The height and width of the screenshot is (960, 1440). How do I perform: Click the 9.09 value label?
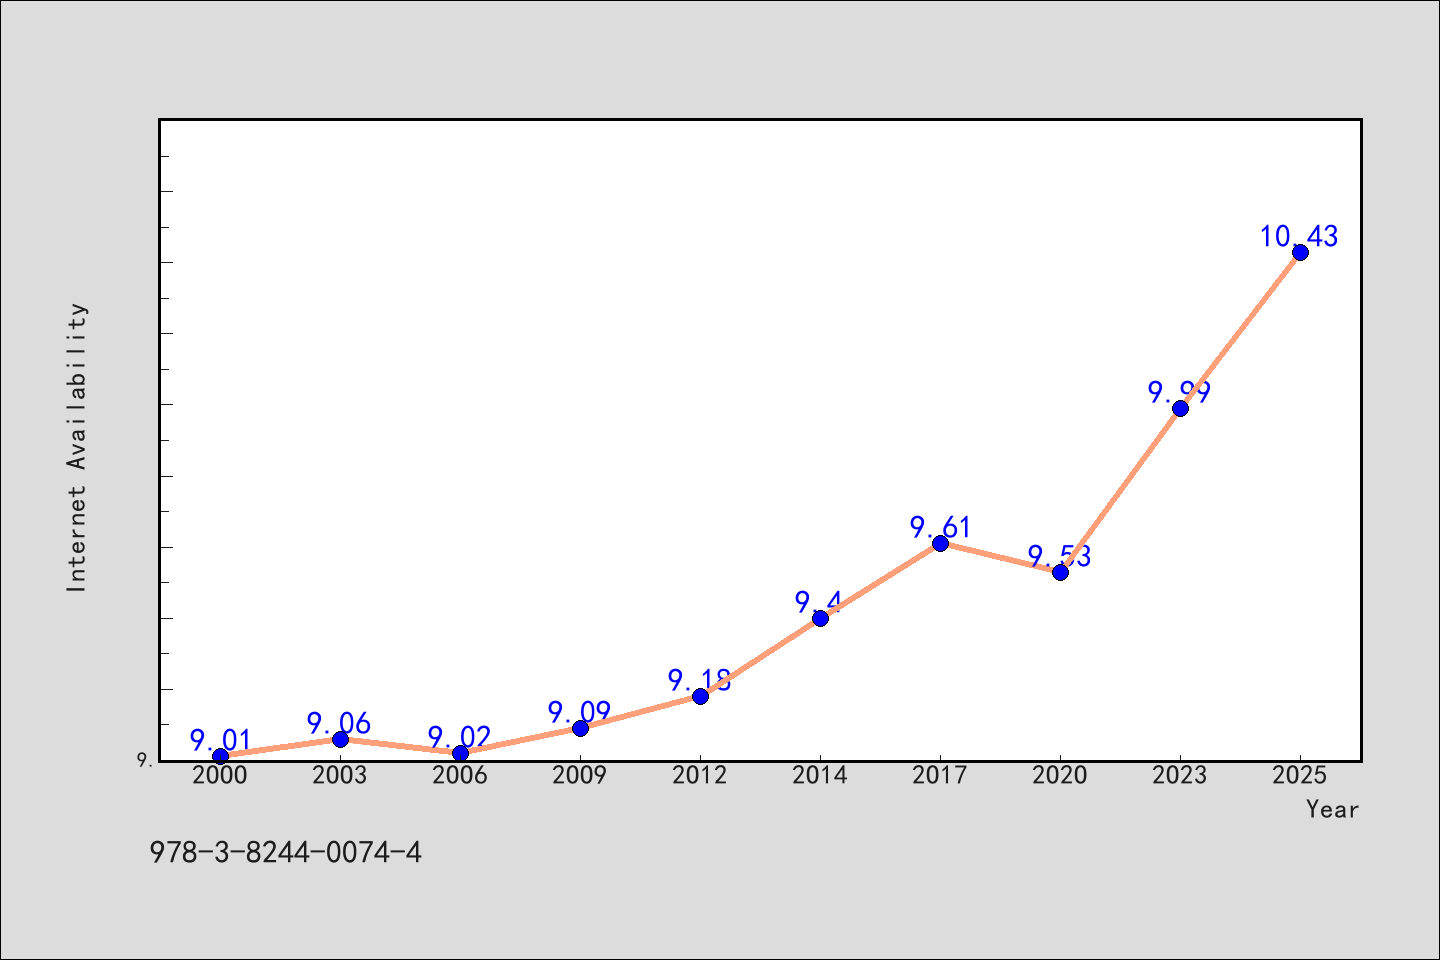point(579,712)
